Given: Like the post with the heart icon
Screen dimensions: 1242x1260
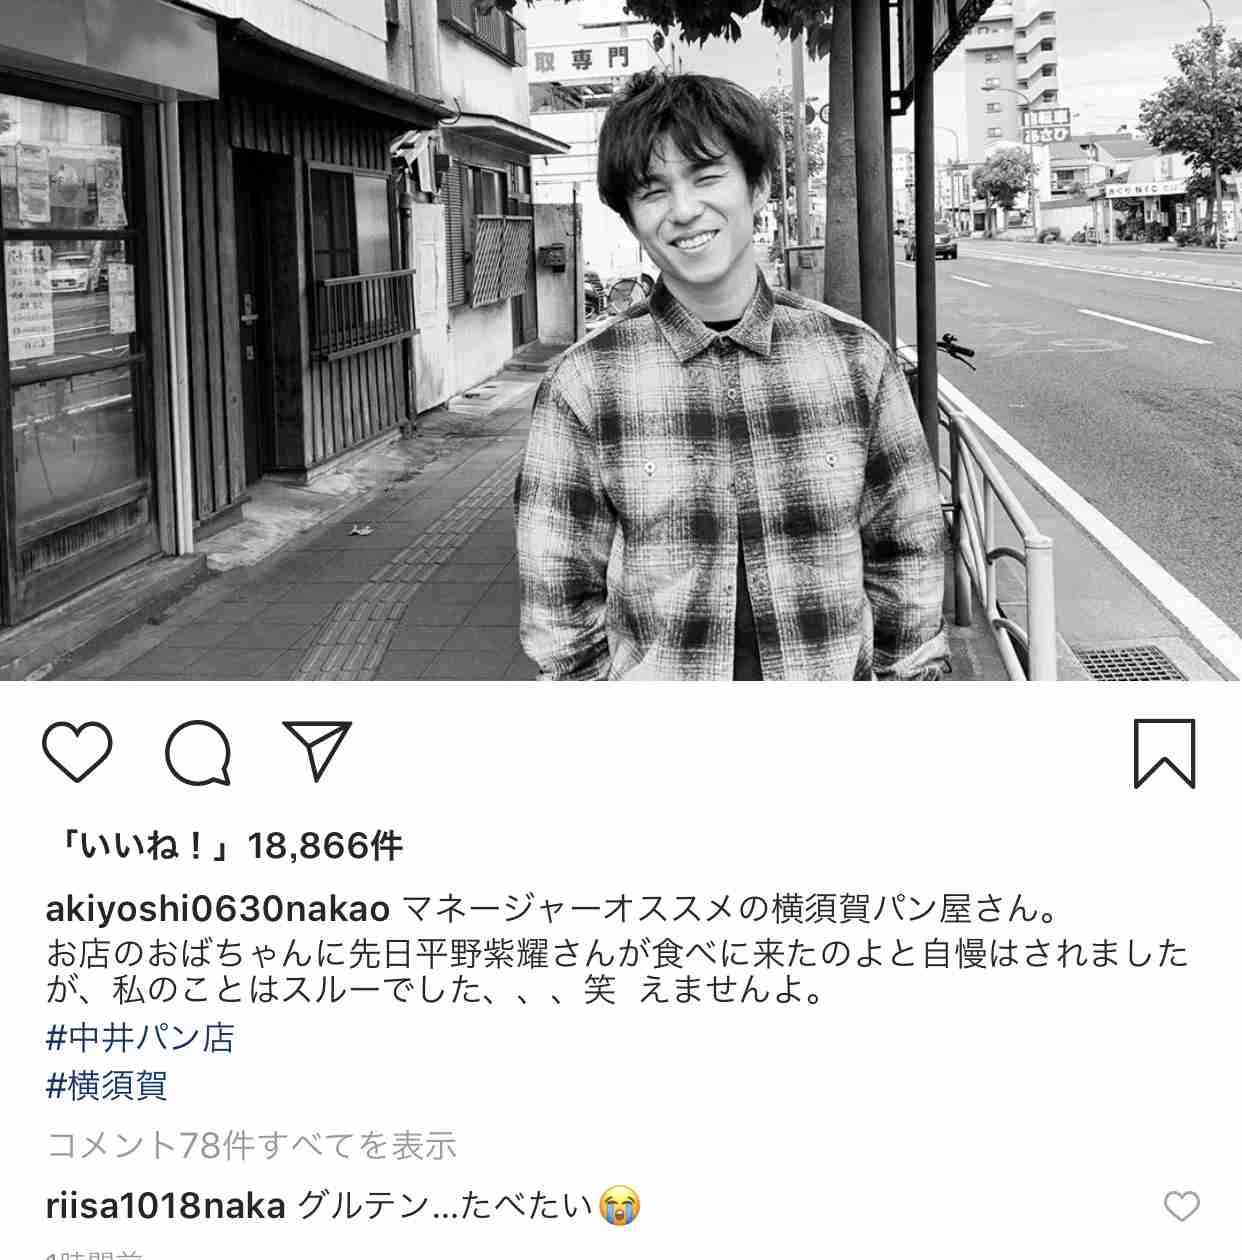Looking at the screenshot, I should pyautogui.click(x=77, y=751).
